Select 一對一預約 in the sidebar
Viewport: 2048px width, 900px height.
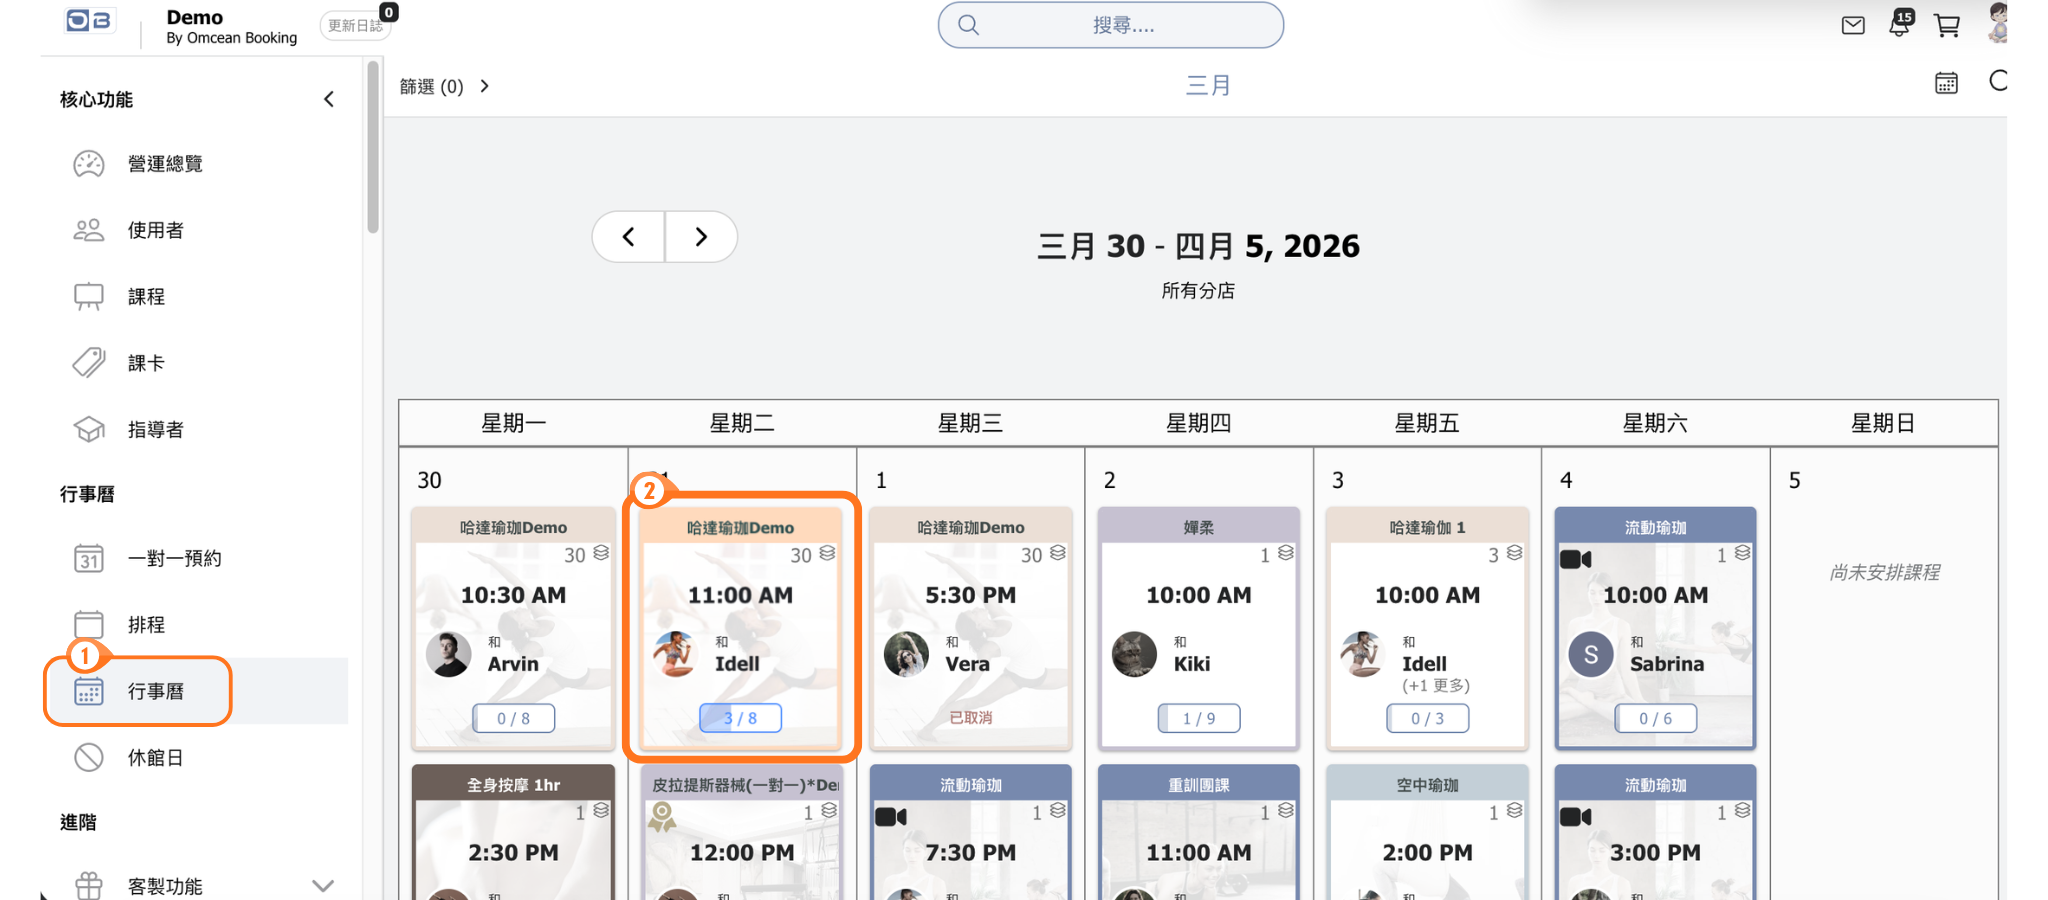pos(174,558)
